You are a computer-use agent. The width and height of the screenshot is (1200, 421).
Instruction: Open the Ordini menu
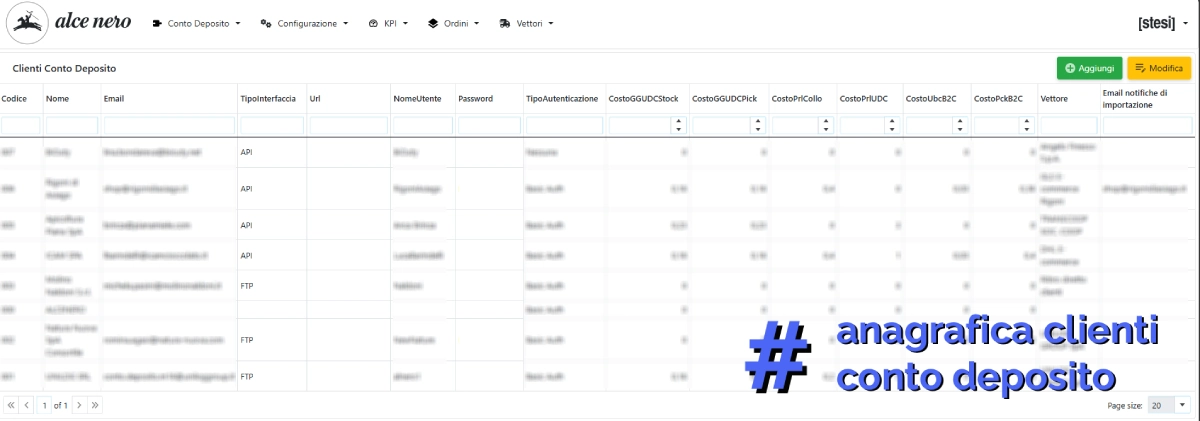[453, 23]
